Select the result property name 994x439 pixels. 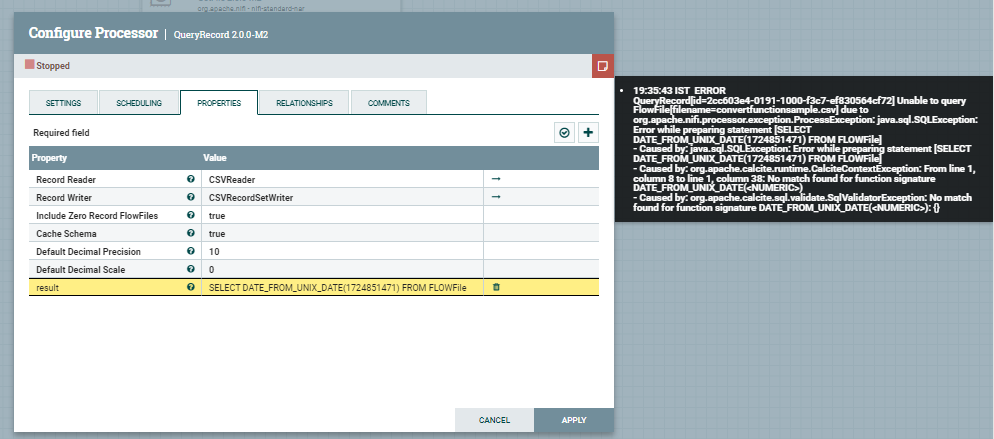click(48, 288)
